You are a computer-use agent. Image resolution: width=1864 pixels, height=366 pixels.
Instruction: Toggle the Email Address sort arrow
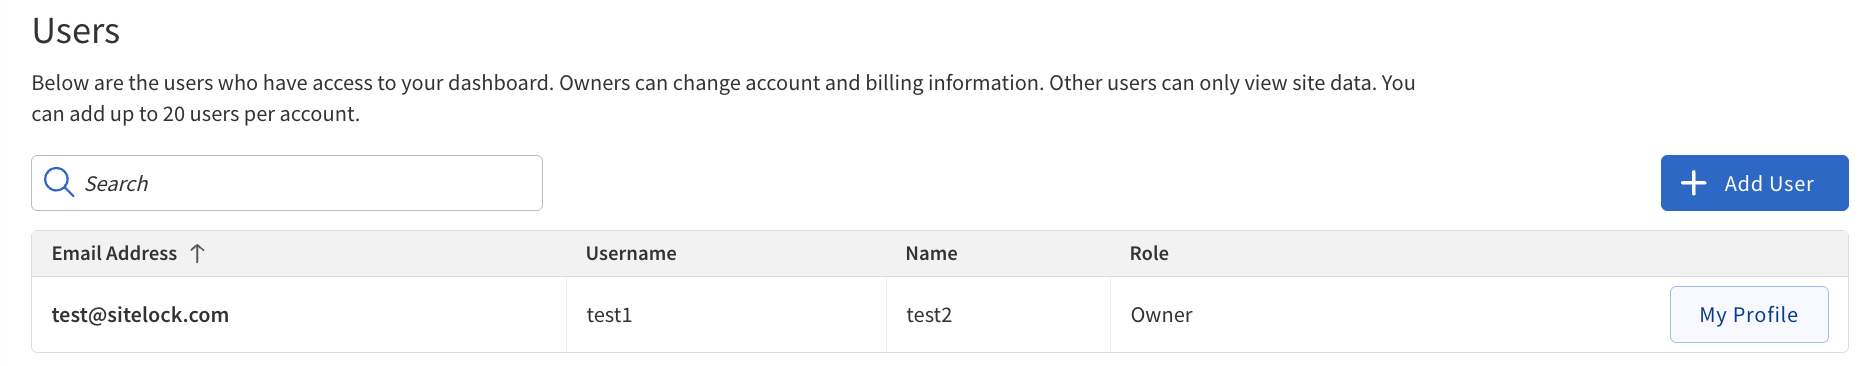coord(197,253)
